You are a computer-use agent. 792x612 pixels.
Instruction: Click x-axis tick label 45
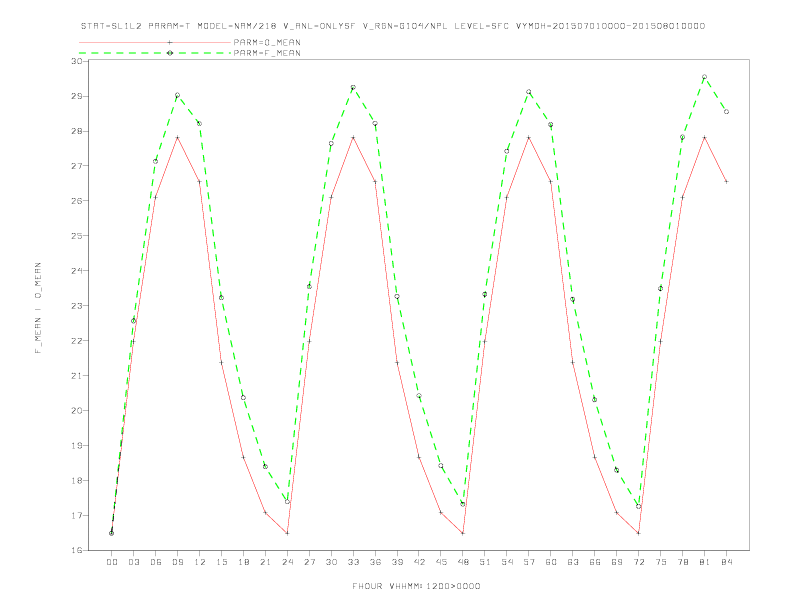441,562
